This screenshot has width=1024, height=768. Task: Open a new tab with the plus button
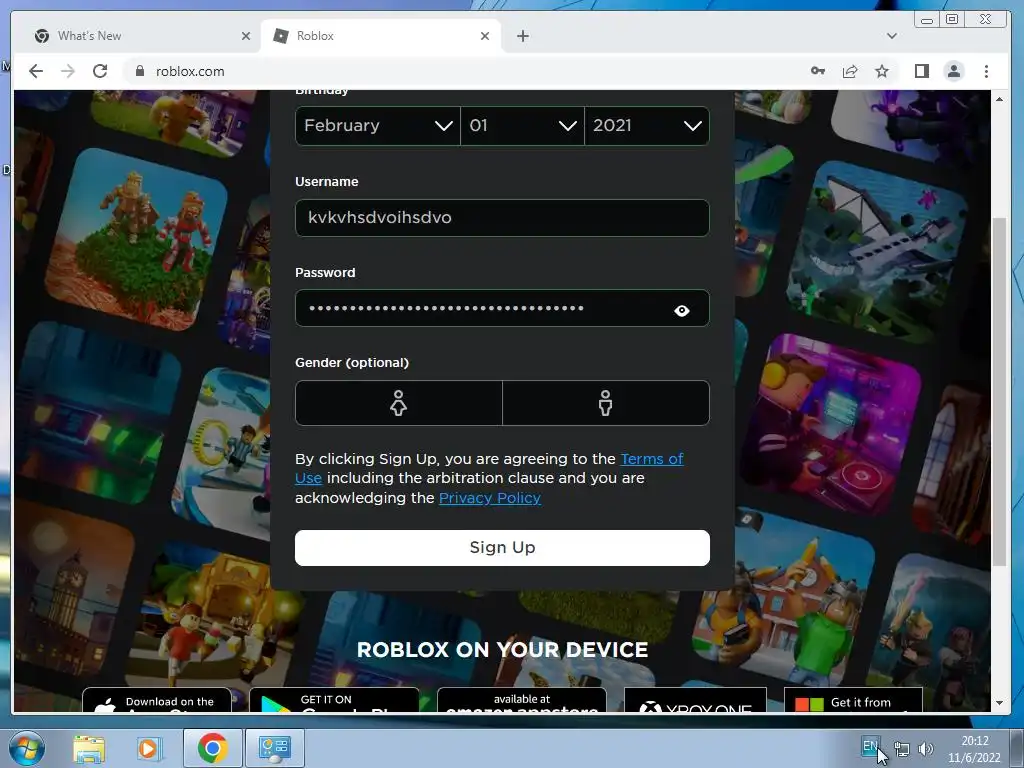point(522,36)
